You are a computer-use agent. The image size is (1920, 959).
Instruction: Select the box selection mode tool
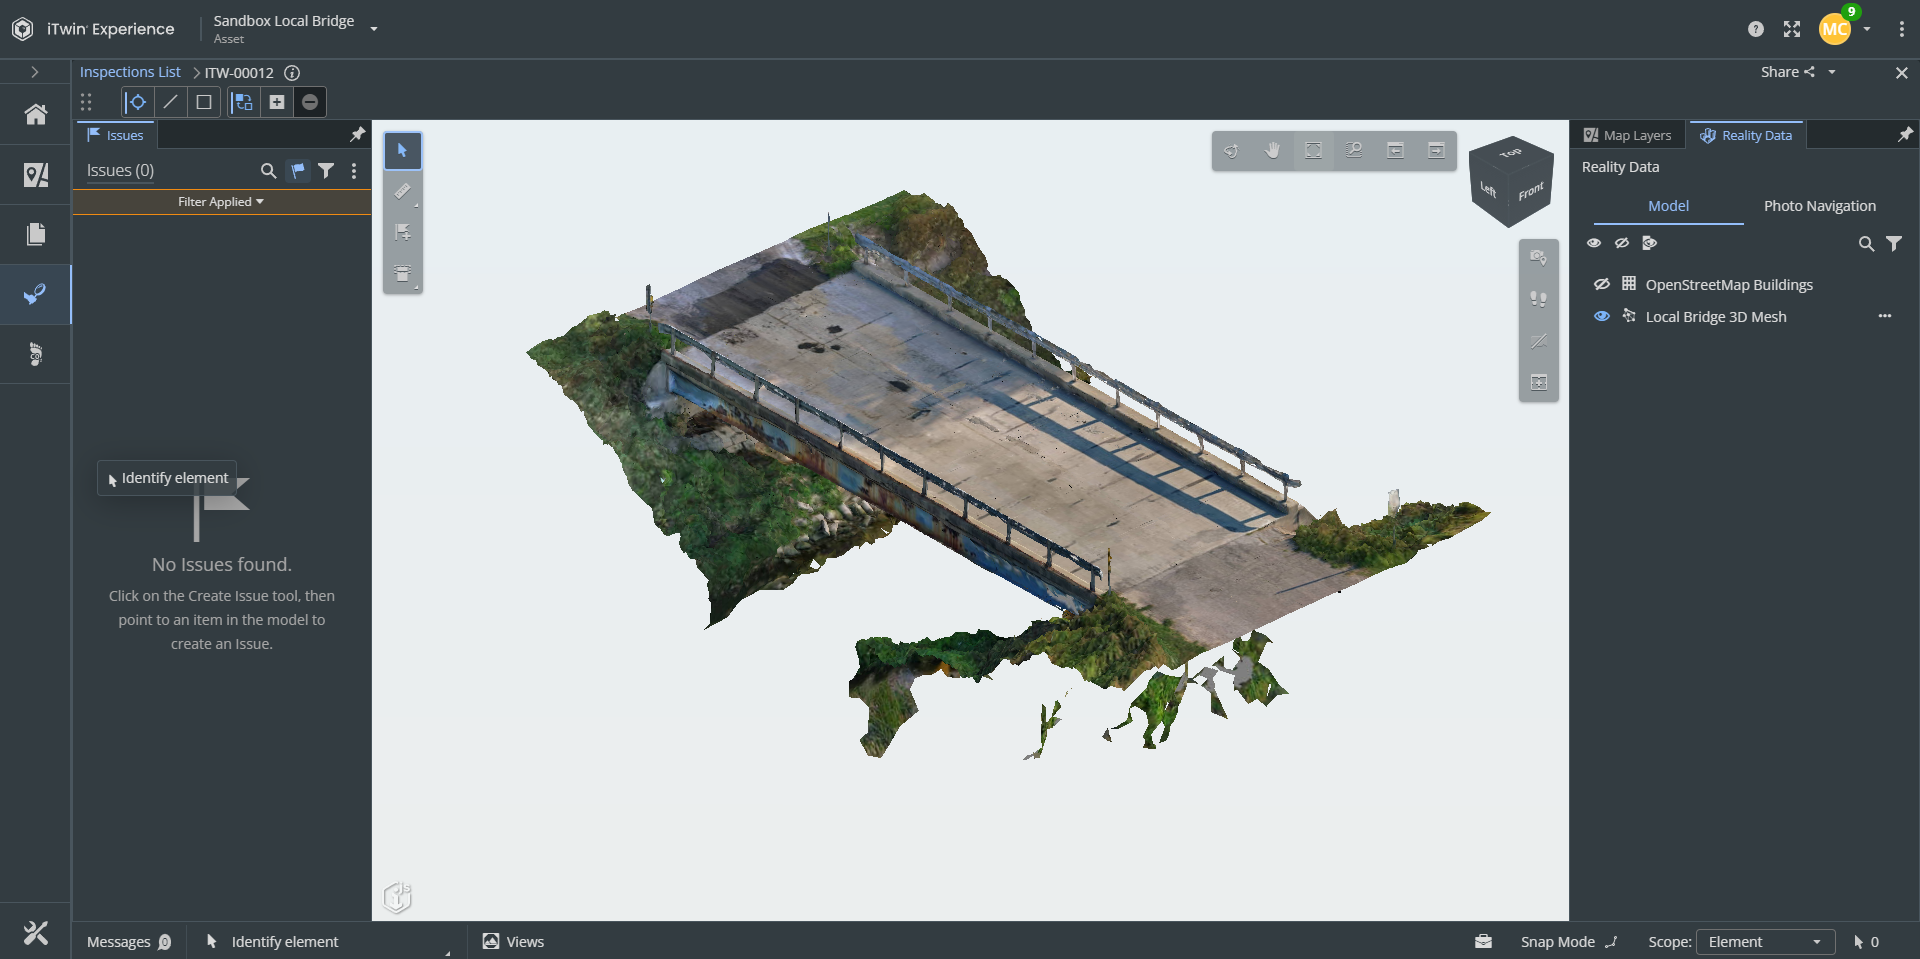tap(204, 102)
